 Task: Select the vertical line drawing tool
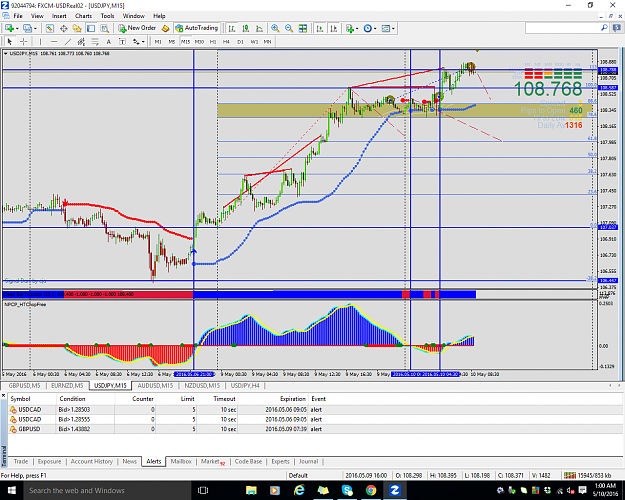(x=40, y=41)
